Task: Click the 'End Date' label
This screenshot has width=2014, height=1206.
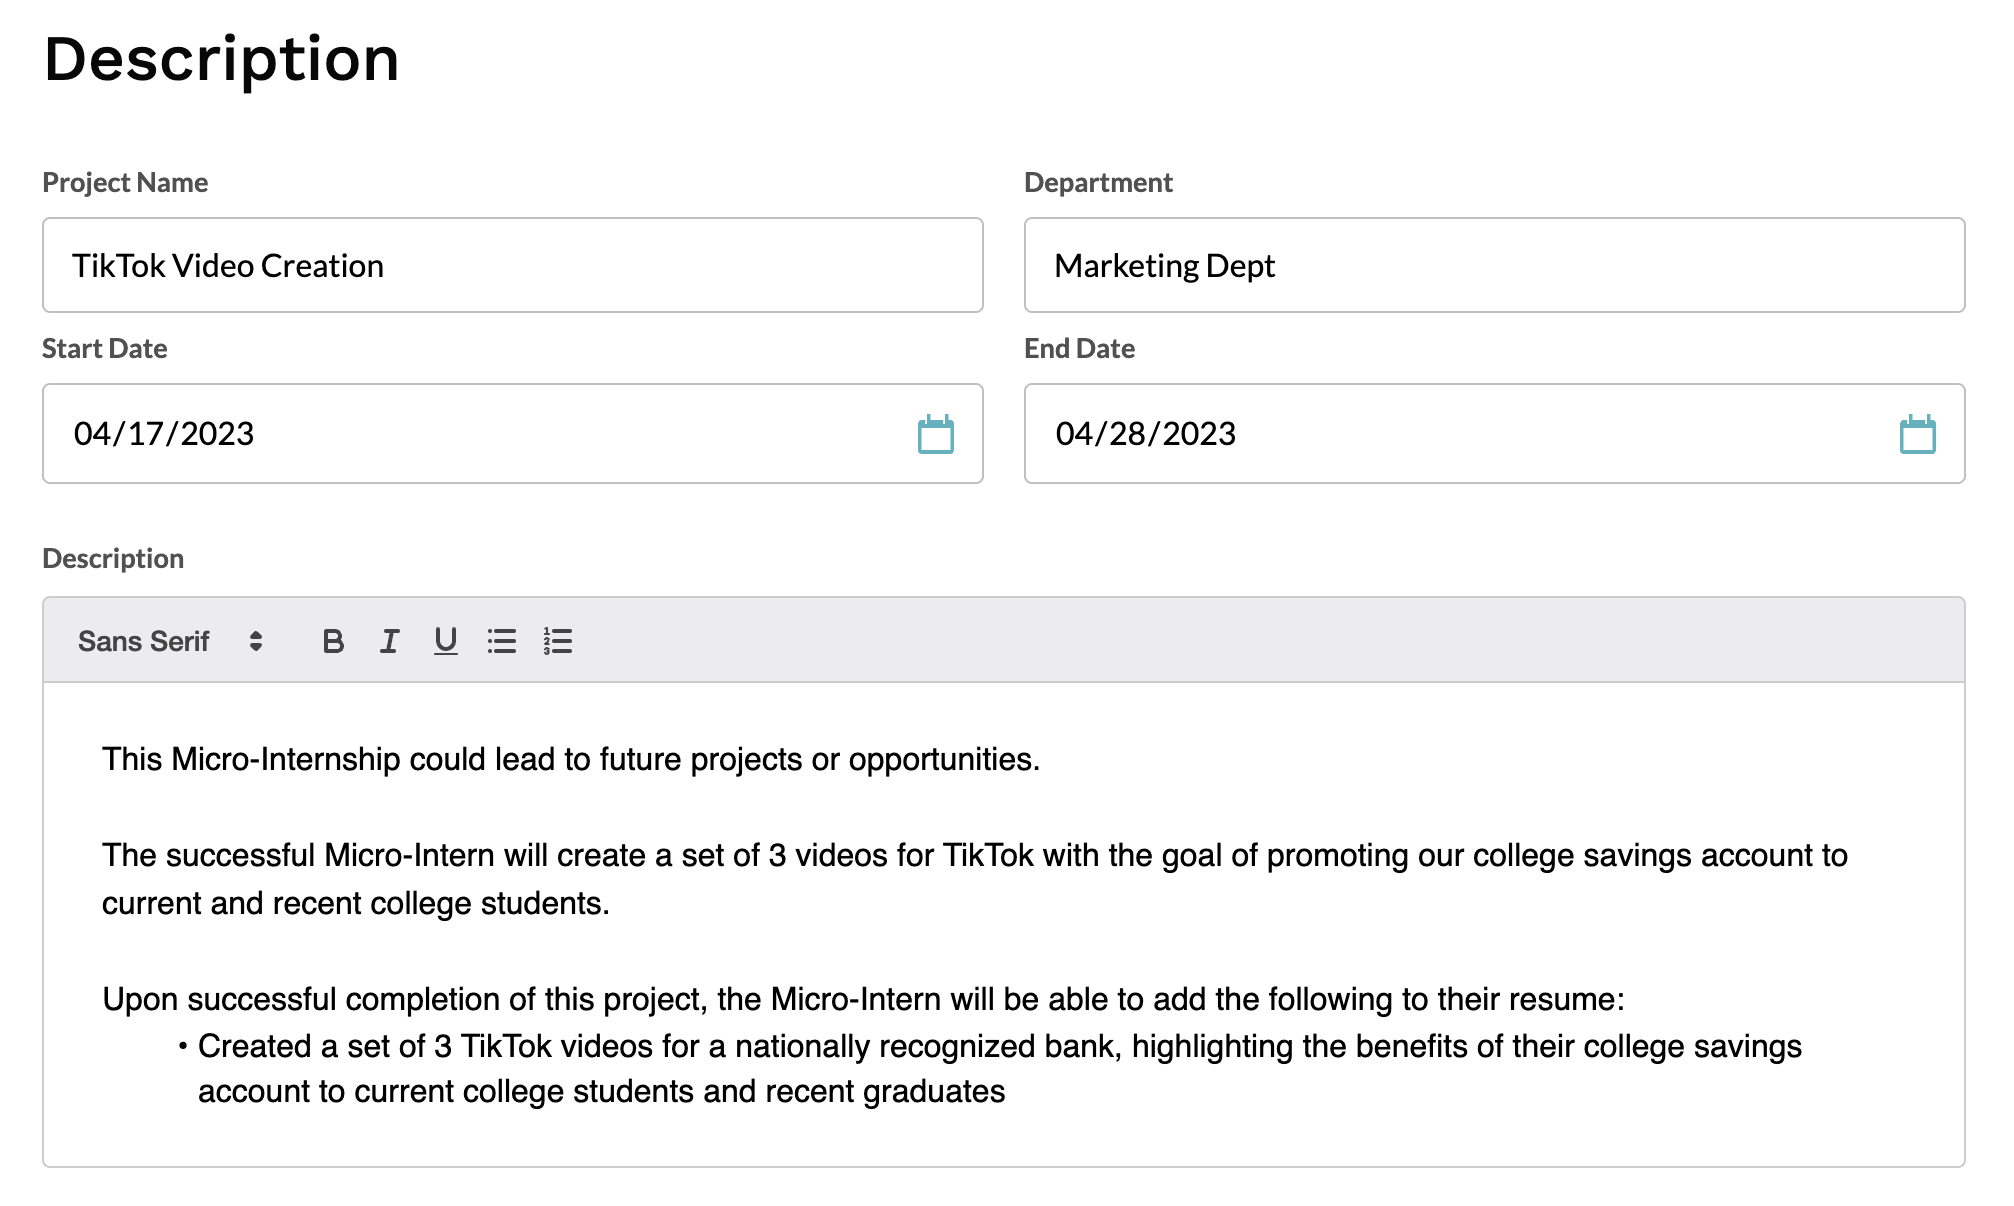Action: (x=1079, y=349)
